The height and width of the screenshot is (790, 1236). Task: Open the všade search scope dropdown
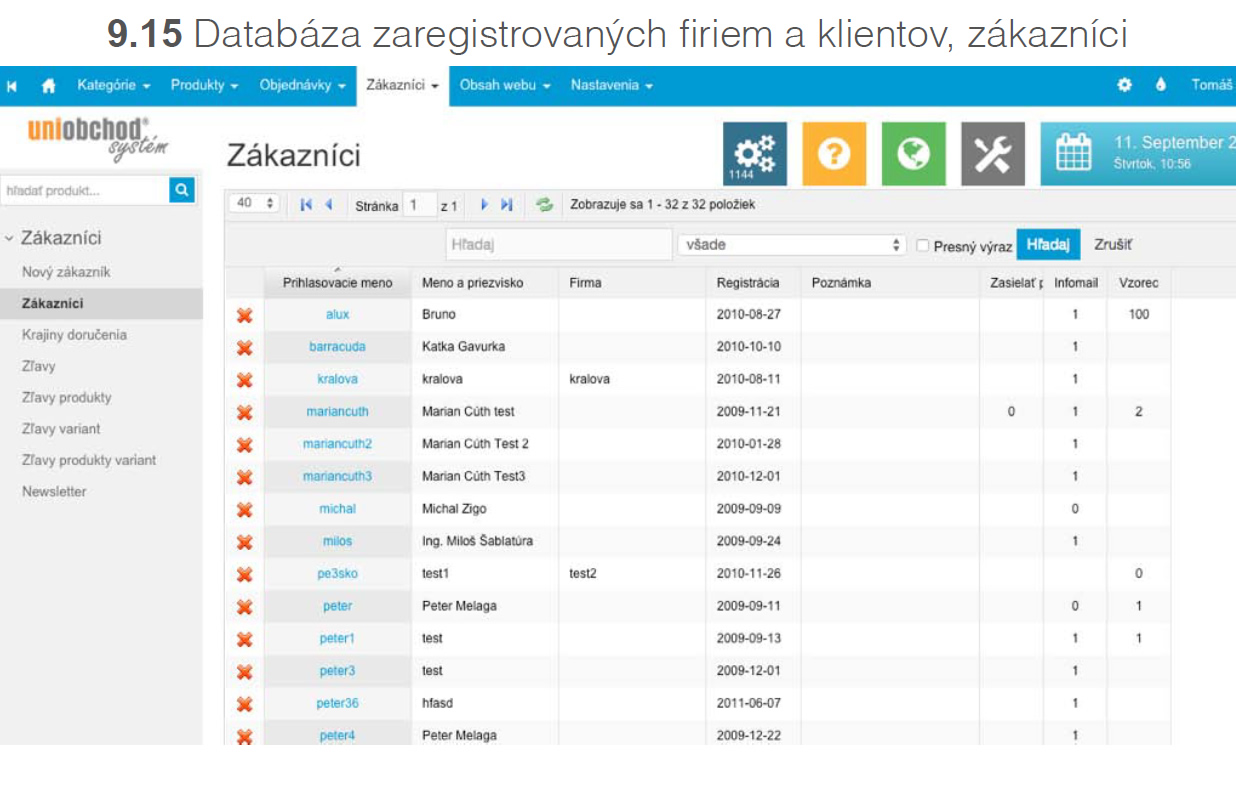point(790,245)
